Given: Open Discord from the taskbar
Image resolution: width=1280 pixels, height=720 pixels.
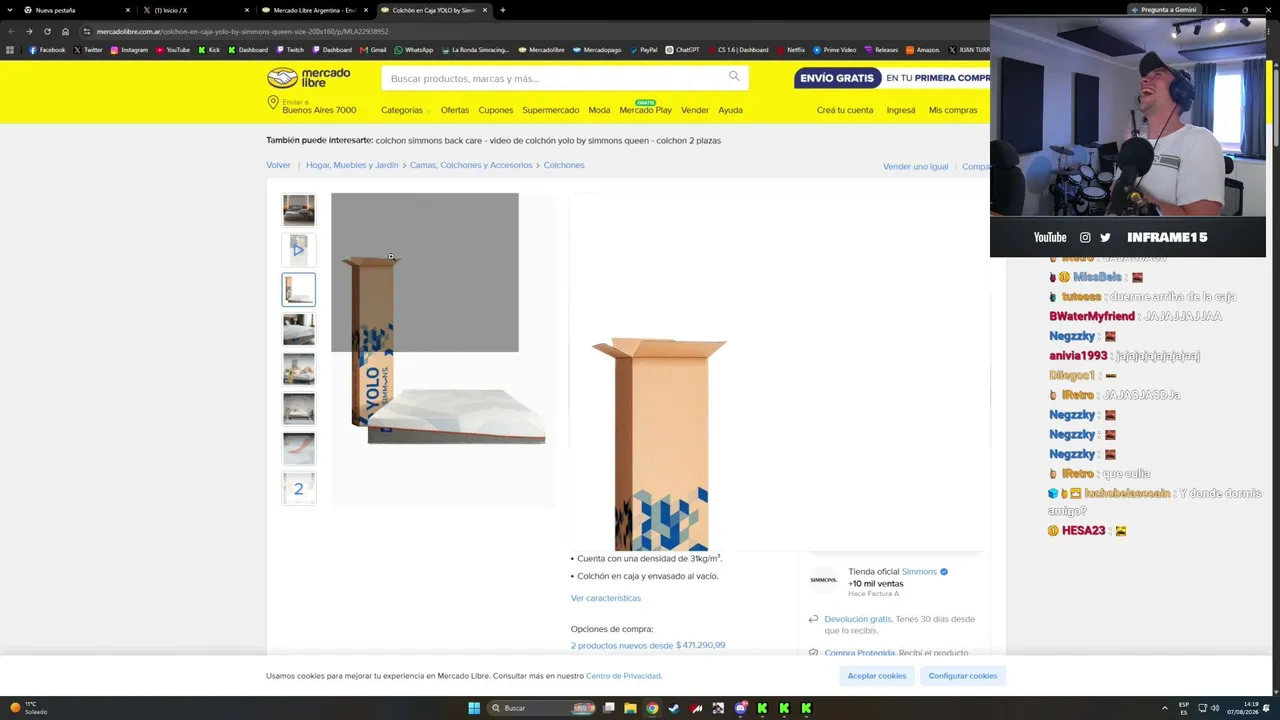Looking at the screenshot, I should pos(741,708).
